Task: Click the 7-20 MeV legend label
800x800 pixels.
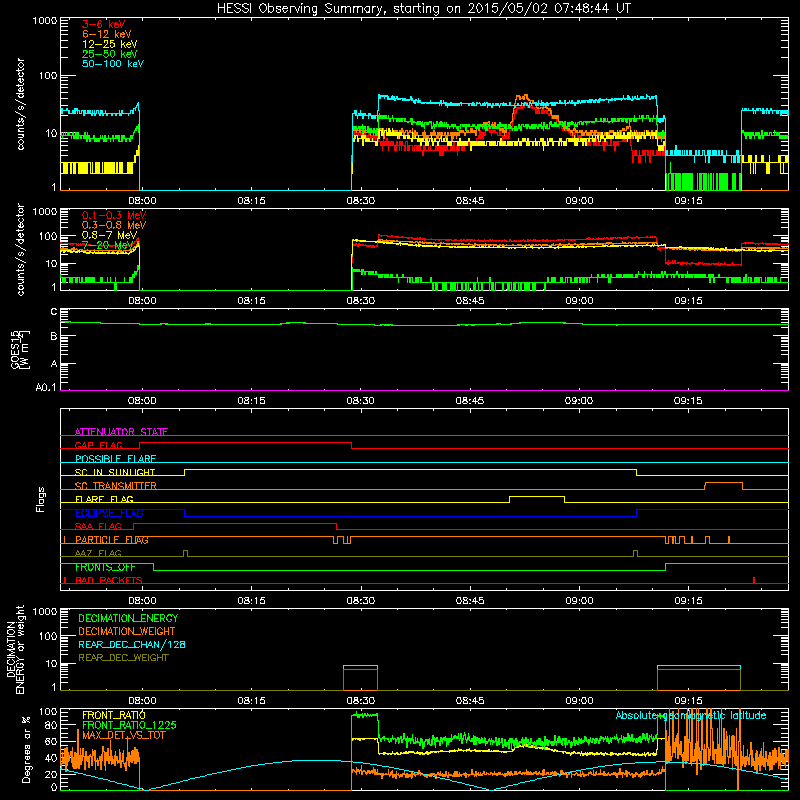Action: click(107, 245)
